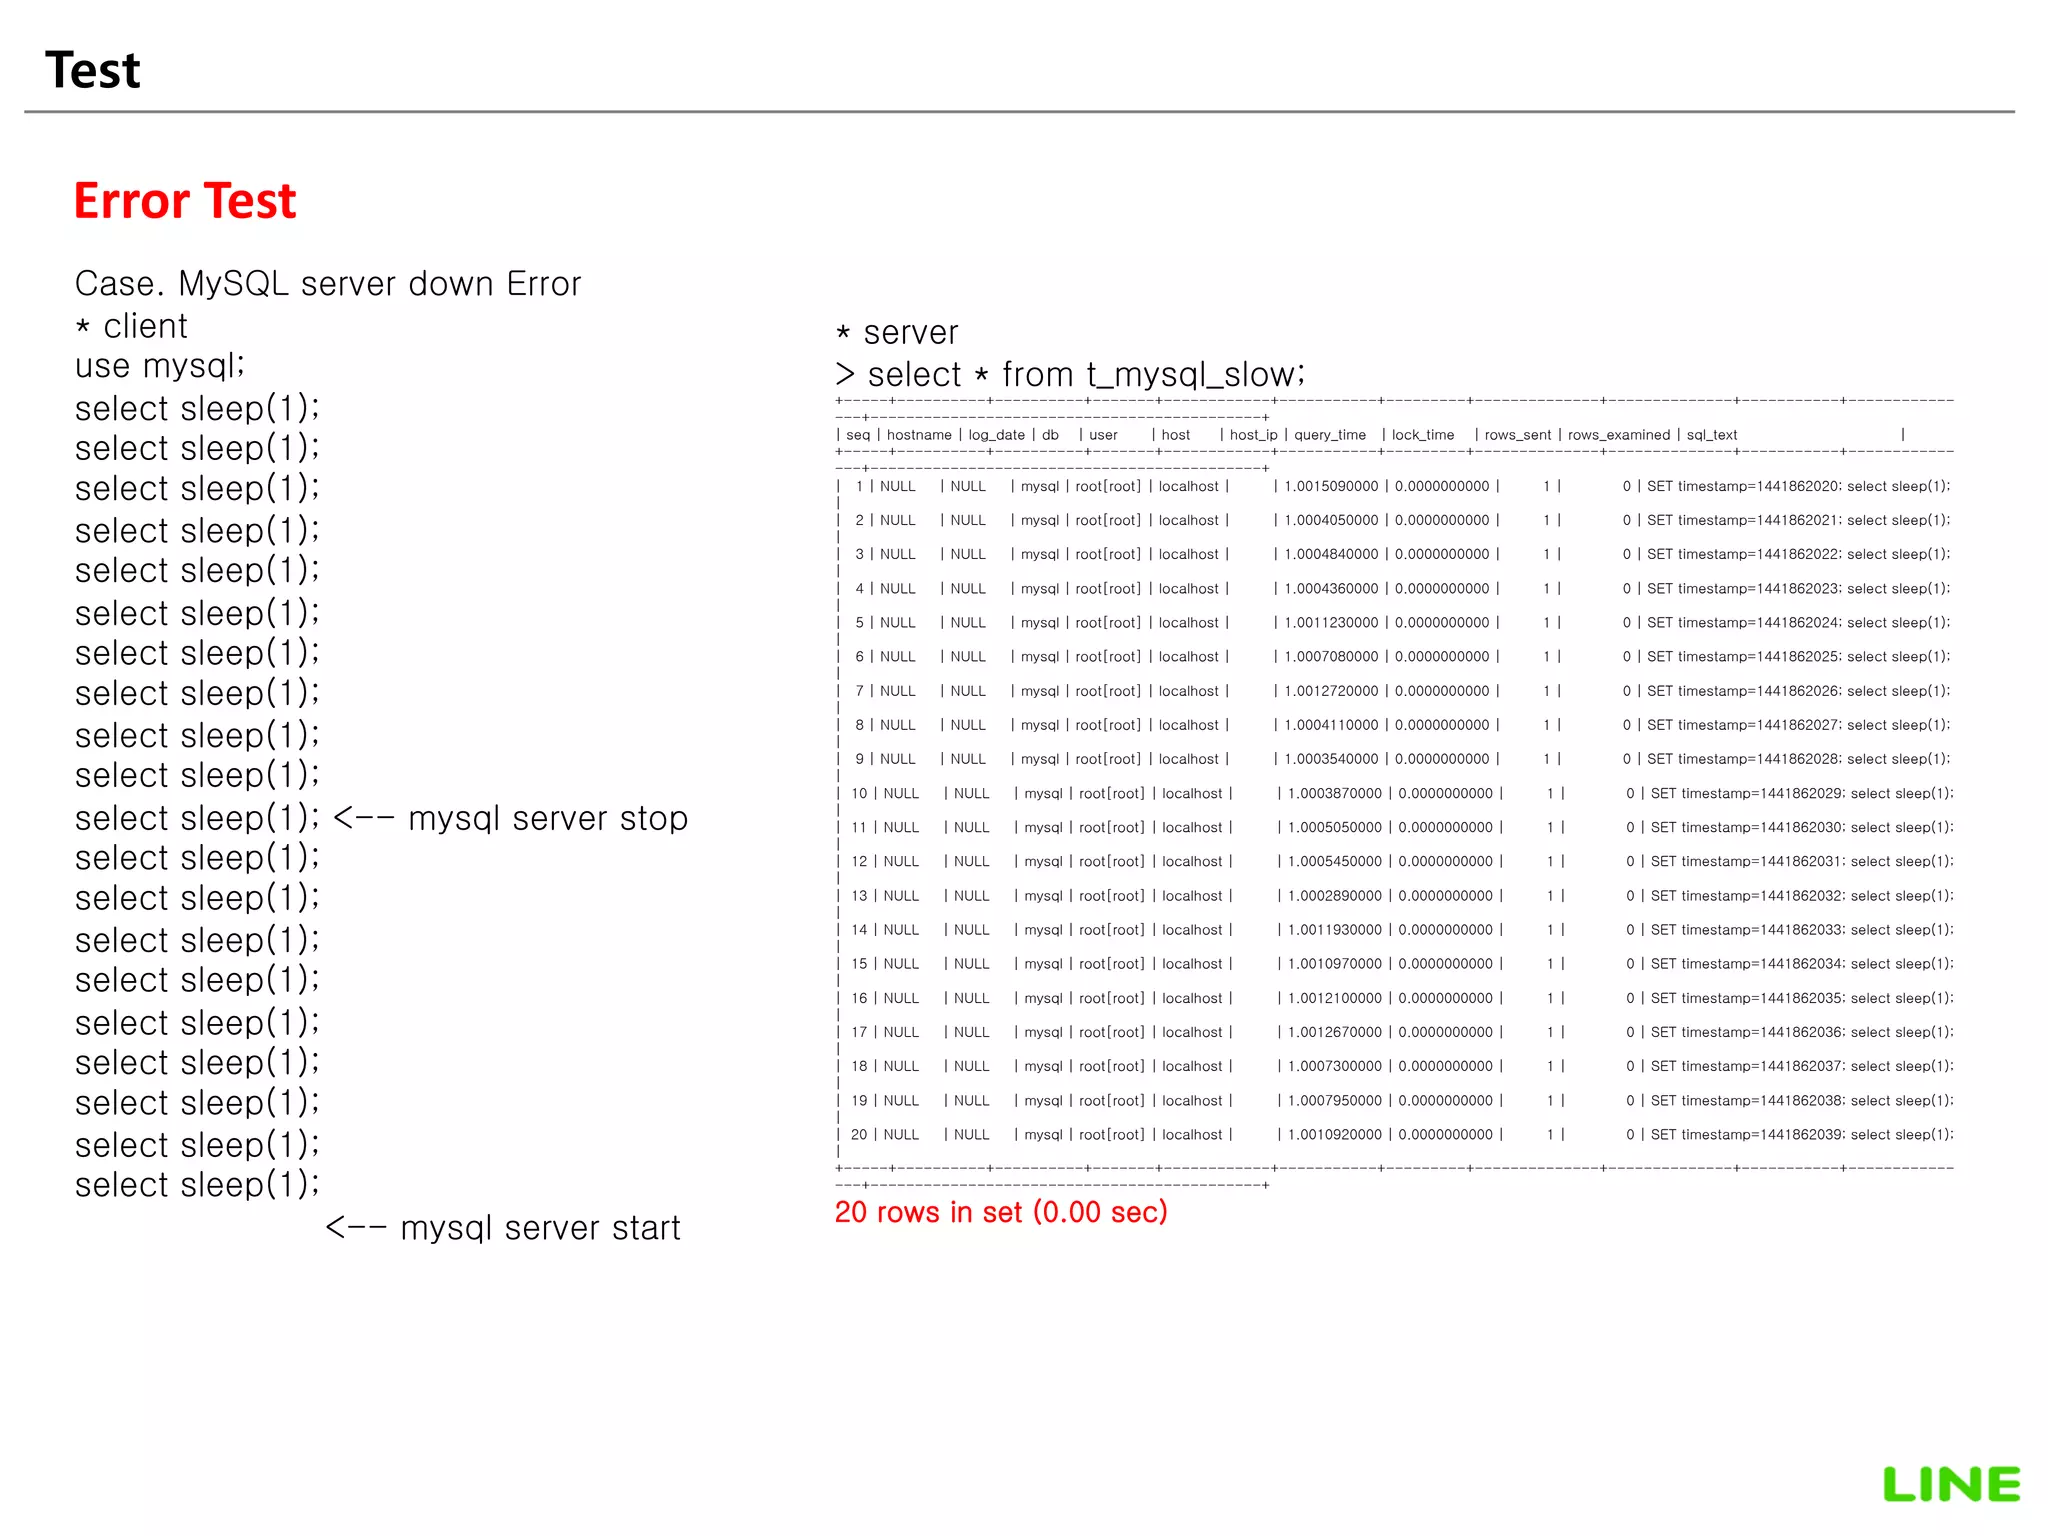
Task: Click query time value 1.0004110000
Action: pos(1331,725)
